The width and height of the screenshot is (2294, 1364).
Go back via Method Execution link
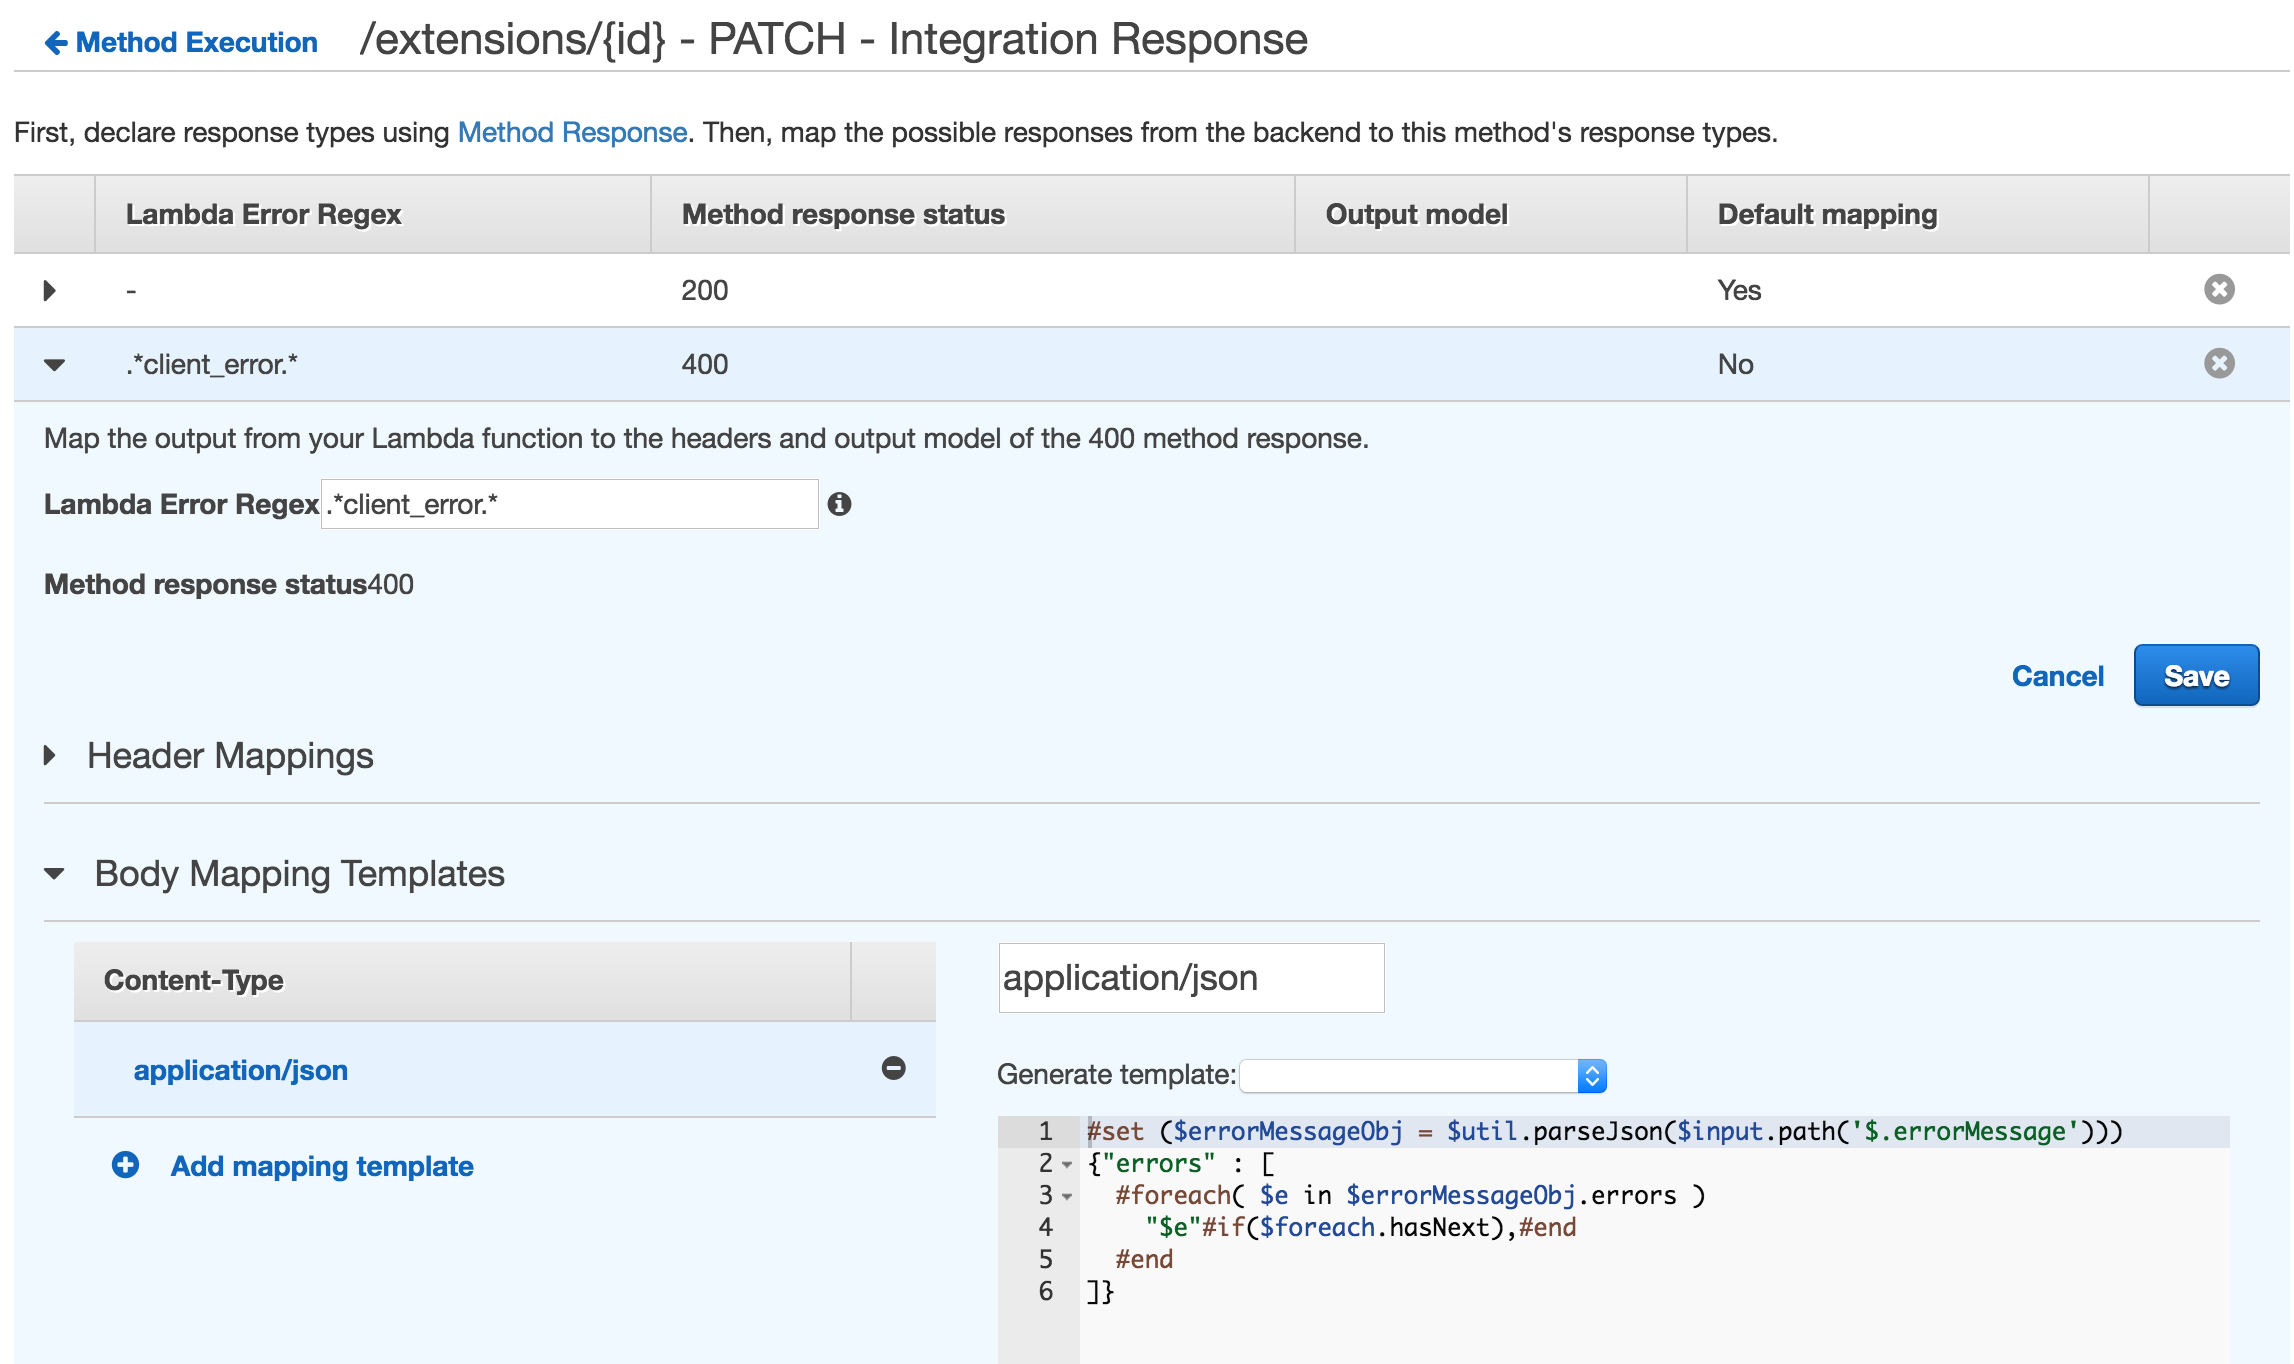[x=196, y=42]
